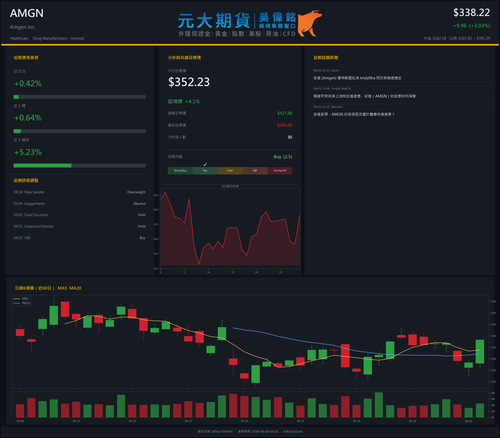The image size is (500, 438).
Task: Click the MA5 MA20 candlestick chart title
Action: pos(48,288)
